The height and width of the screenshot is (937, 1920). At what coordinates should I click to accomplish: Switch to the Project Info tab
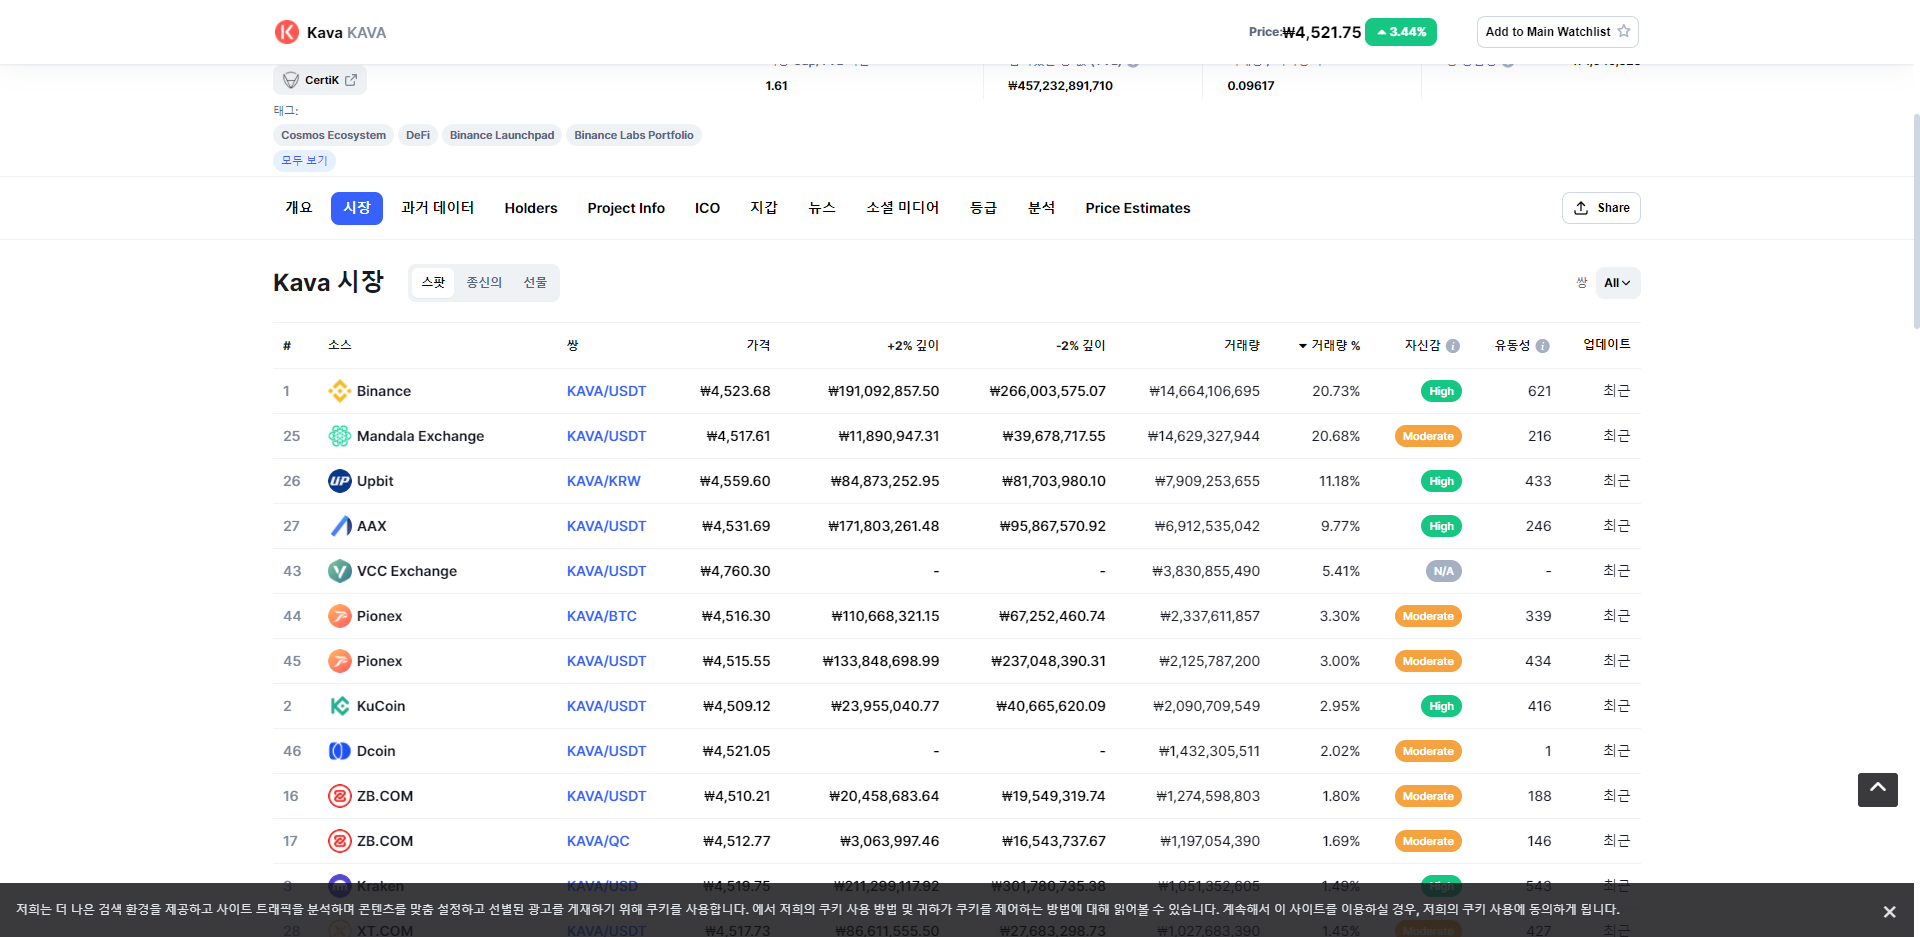(626, 208)
